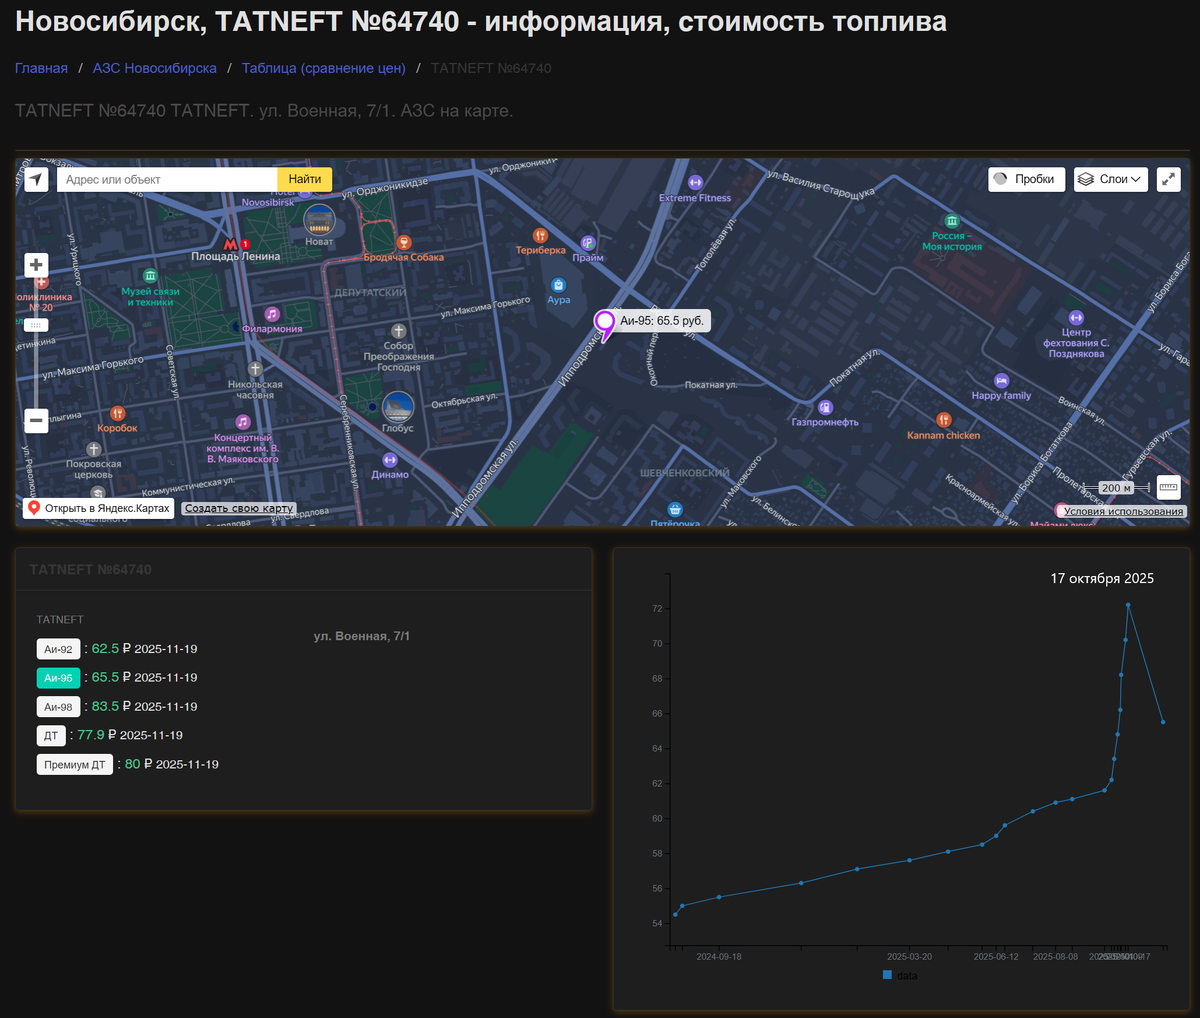Screen dimensions: 1200x1018
Task: Open map in Яндекс.Картах
Action: tap(99, 508)
